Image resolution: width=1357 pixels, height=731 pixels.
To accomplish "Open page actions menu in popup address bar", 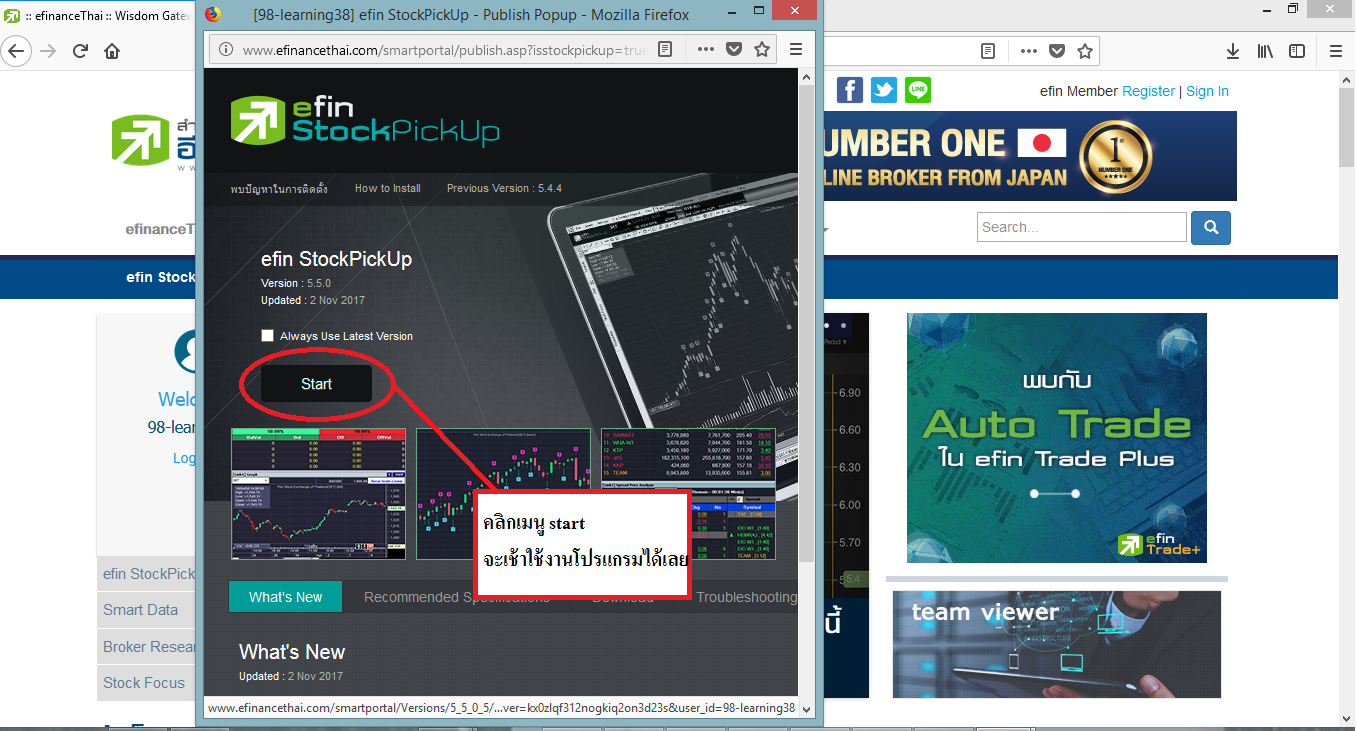I will click(706, 49).
